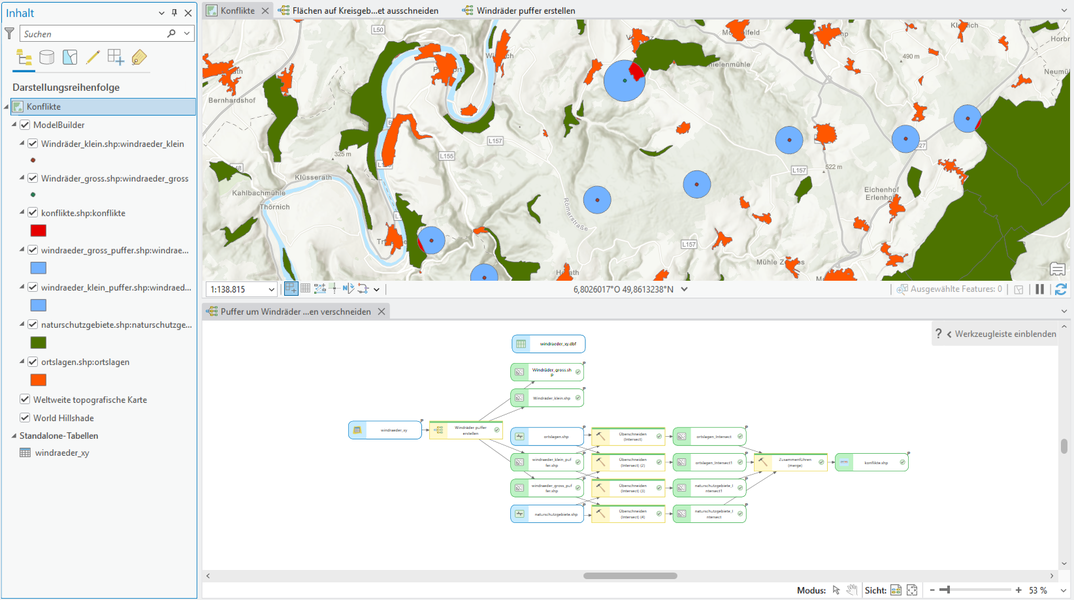Open List By Labeling tag icon
Image resolution: width=1074 pixels, height=600 pixels.
pos(139,58)
